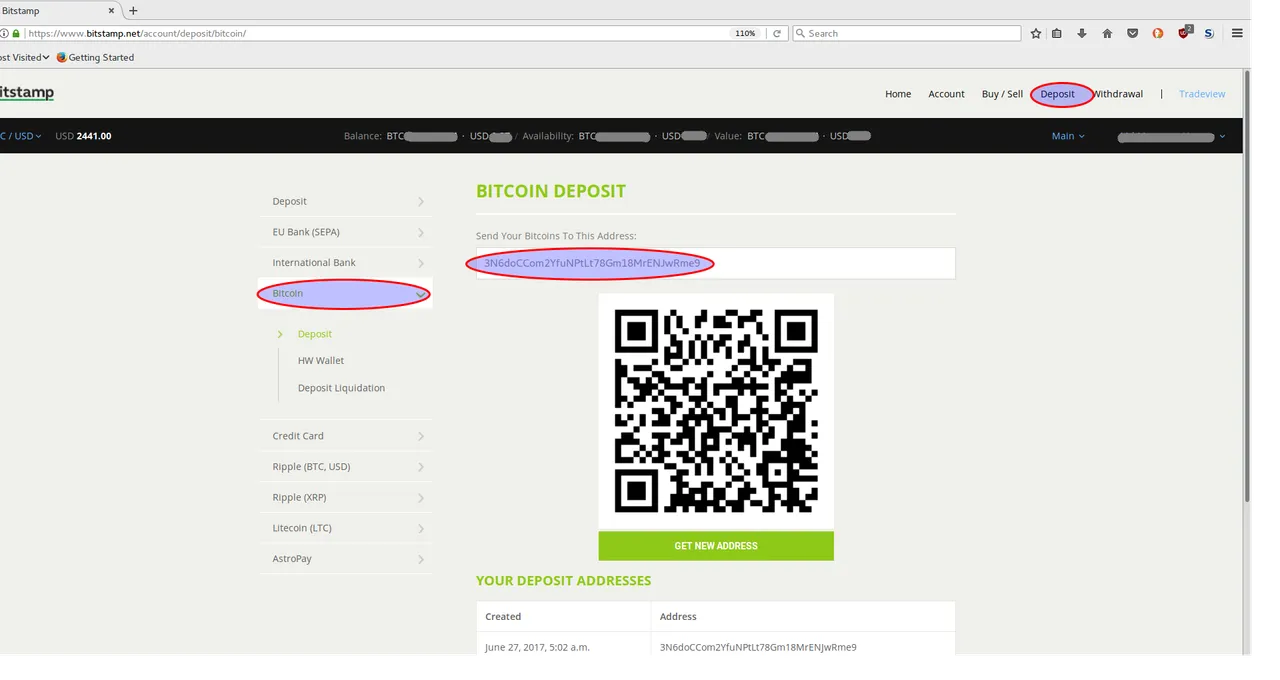This screenshot has width=1280, height=680.
Task: Click USD 2441.00 price text
Action: pos(83,136)
